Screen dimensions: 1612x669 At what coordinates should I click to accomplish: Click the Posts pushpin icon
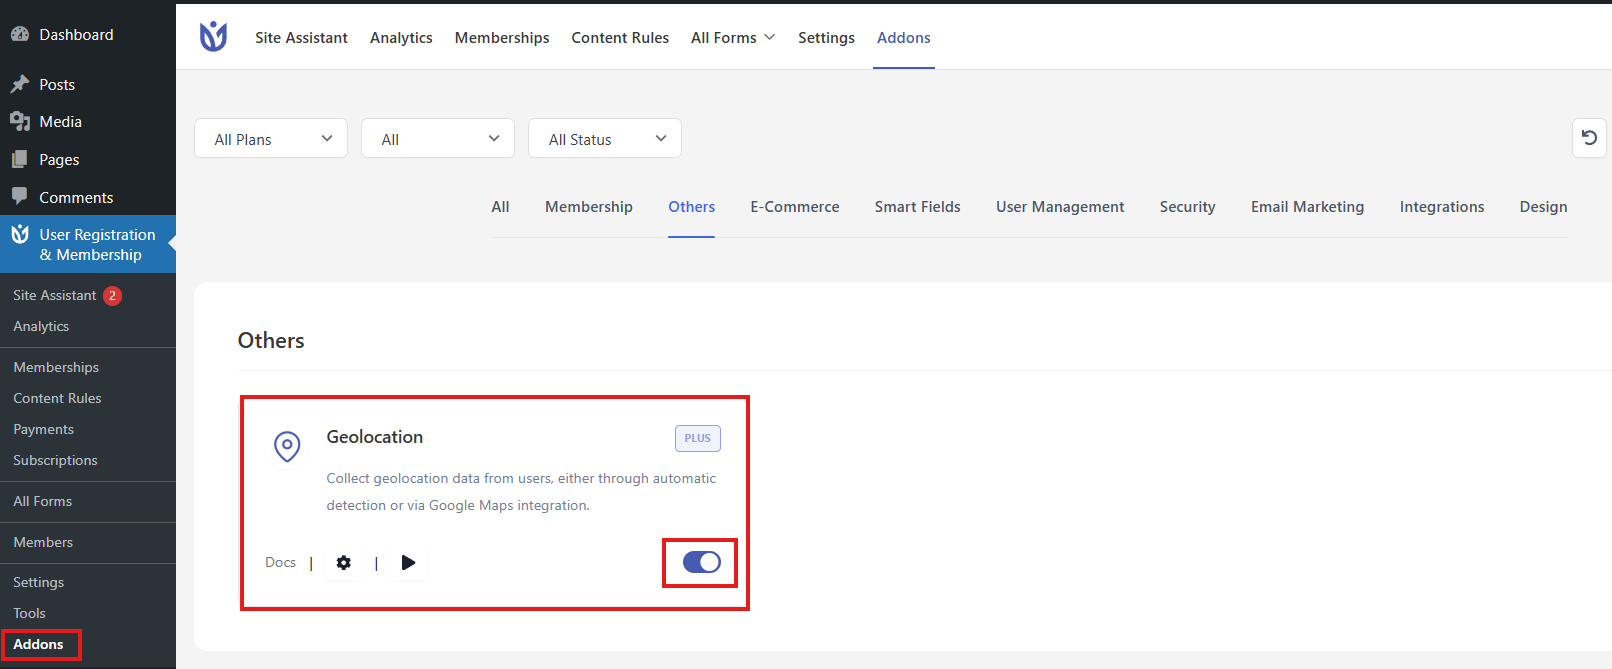(20, 84)
